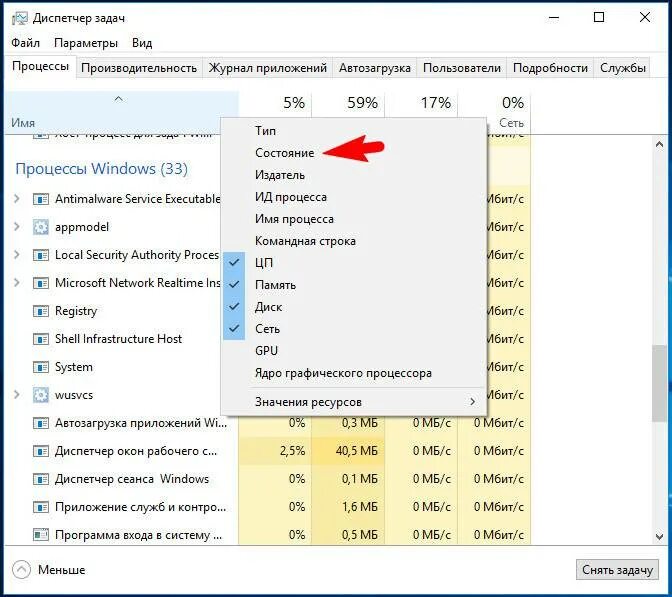672x597 pixels.
Task: Click the Microsoft Network Realtime Inspection icon
Action: tap(41, 283)
